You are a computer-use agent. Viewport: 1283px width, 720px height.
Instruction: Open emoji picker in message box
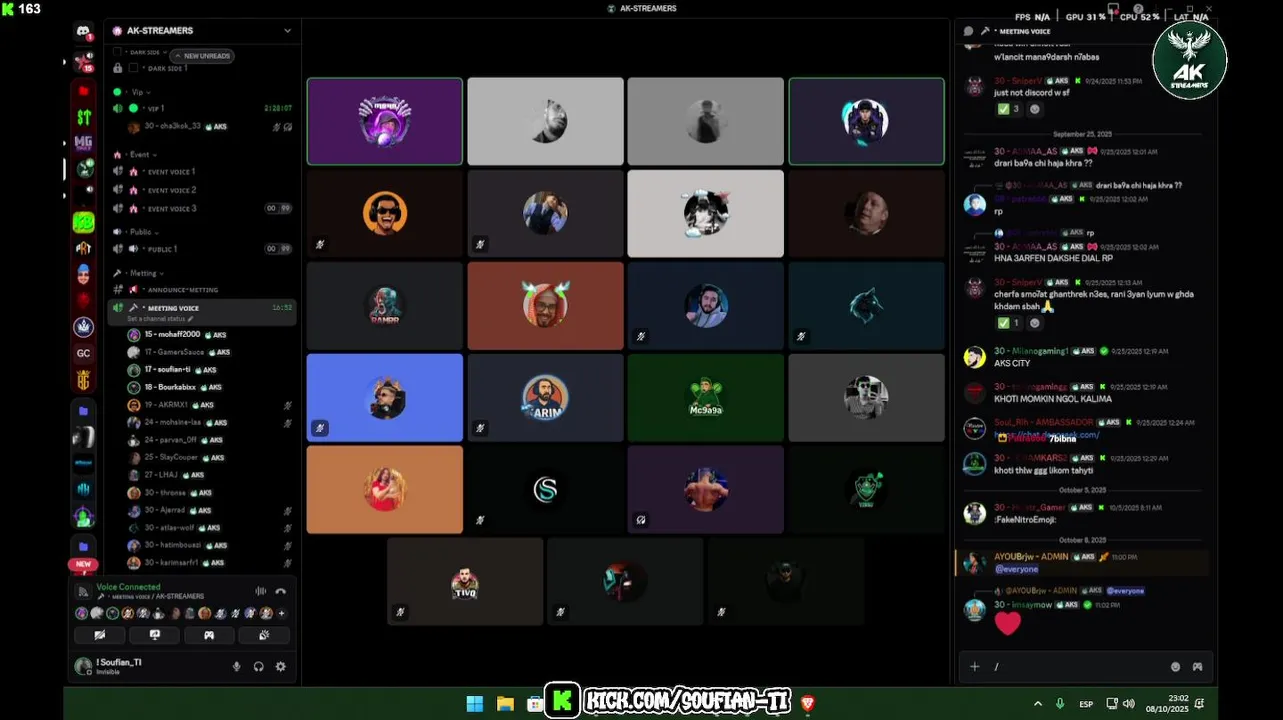pos(1175,667)
